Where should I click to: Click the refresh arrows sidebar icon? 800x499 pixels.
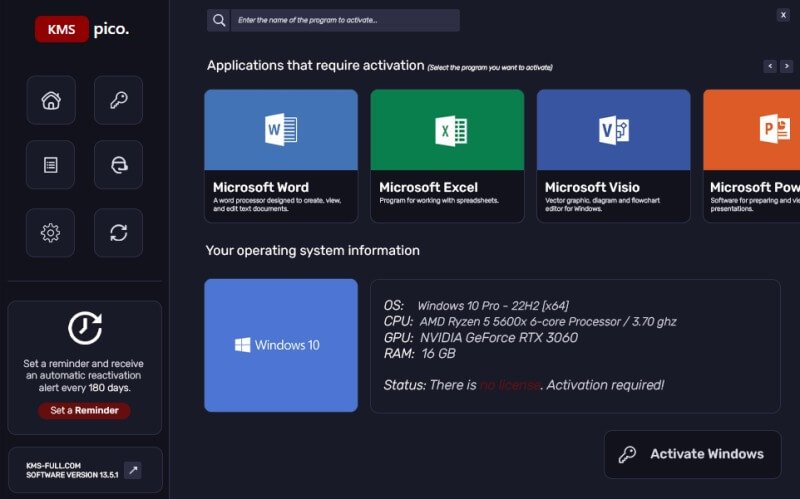(118, 233)
